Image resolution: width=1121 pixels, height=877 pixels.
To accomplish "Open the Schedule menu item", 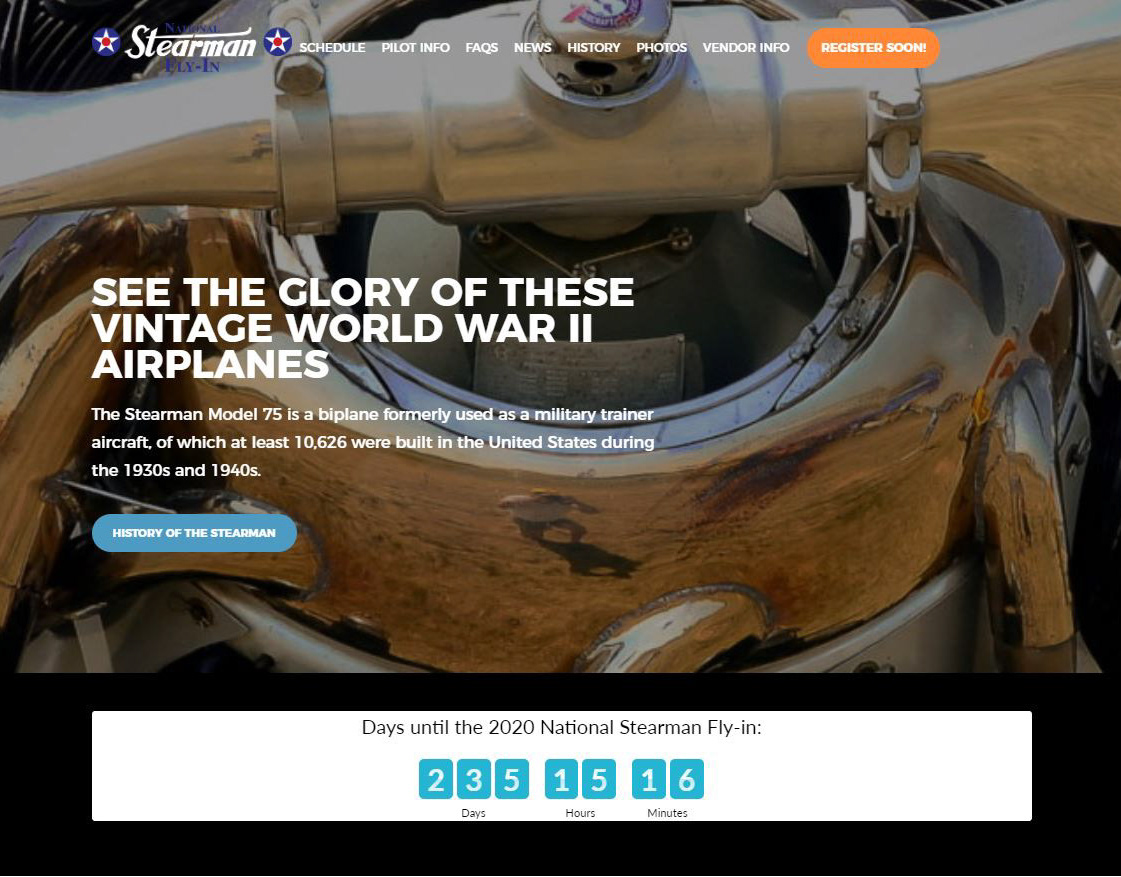I will tap(332, 48).
